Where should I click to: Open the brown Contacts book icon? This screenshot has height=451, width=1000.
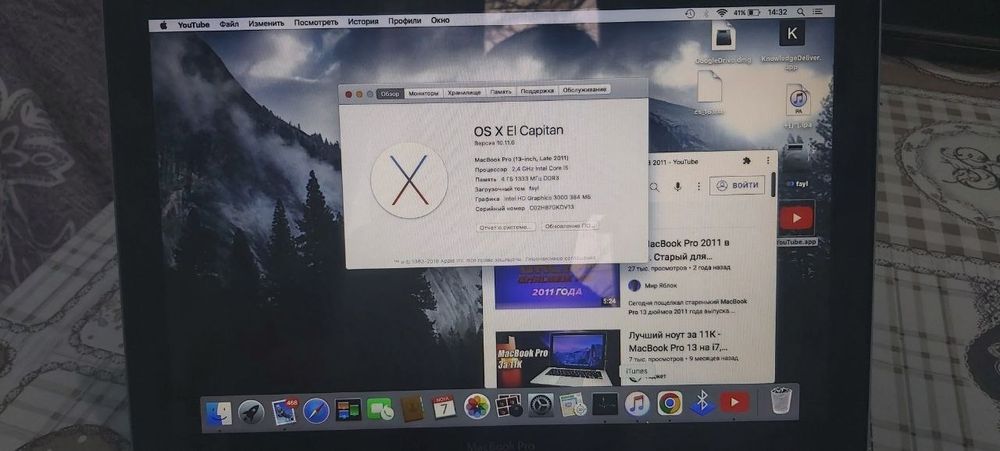(x=412, y=408)
